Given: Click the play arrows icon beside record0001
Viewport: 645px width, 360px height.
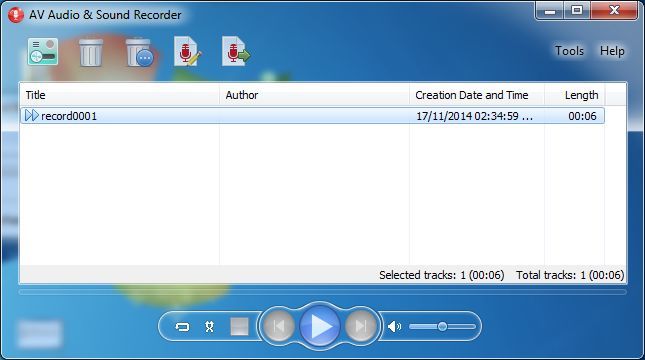Looking at the screenshot, I should (32, 116).
